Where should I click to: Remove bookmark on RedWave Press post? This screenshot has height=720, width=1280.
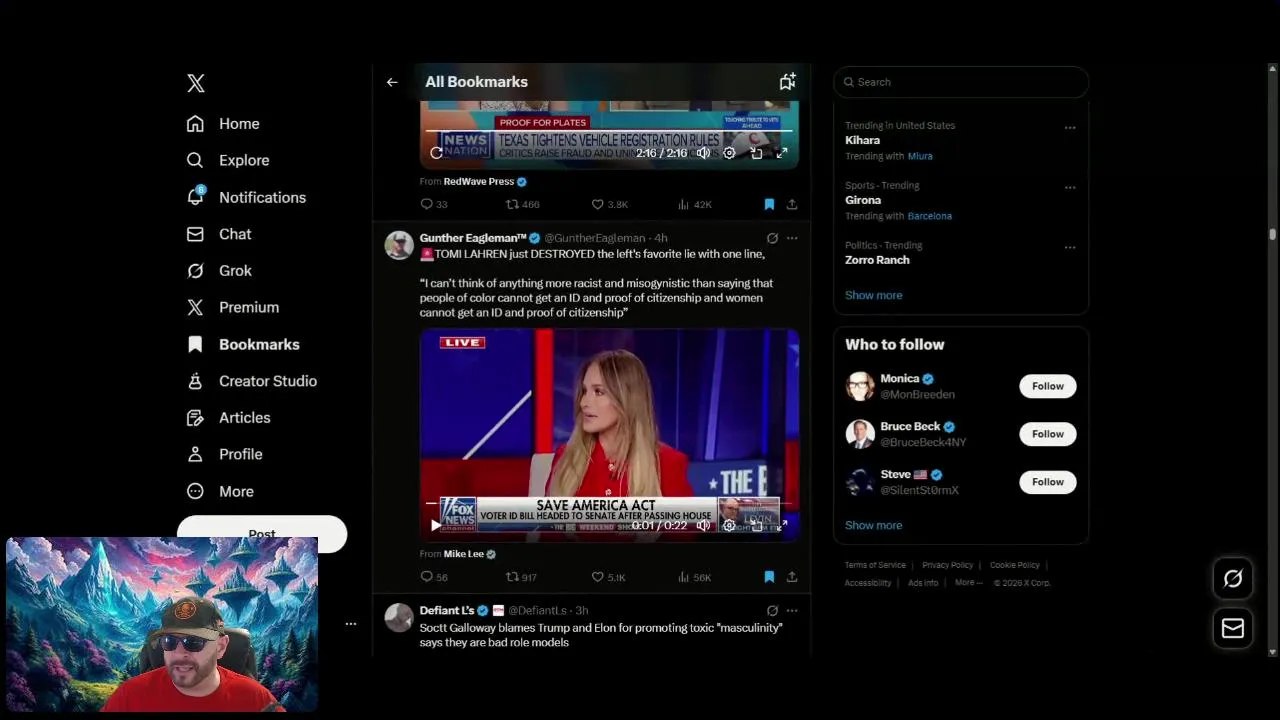click(769, 204)
